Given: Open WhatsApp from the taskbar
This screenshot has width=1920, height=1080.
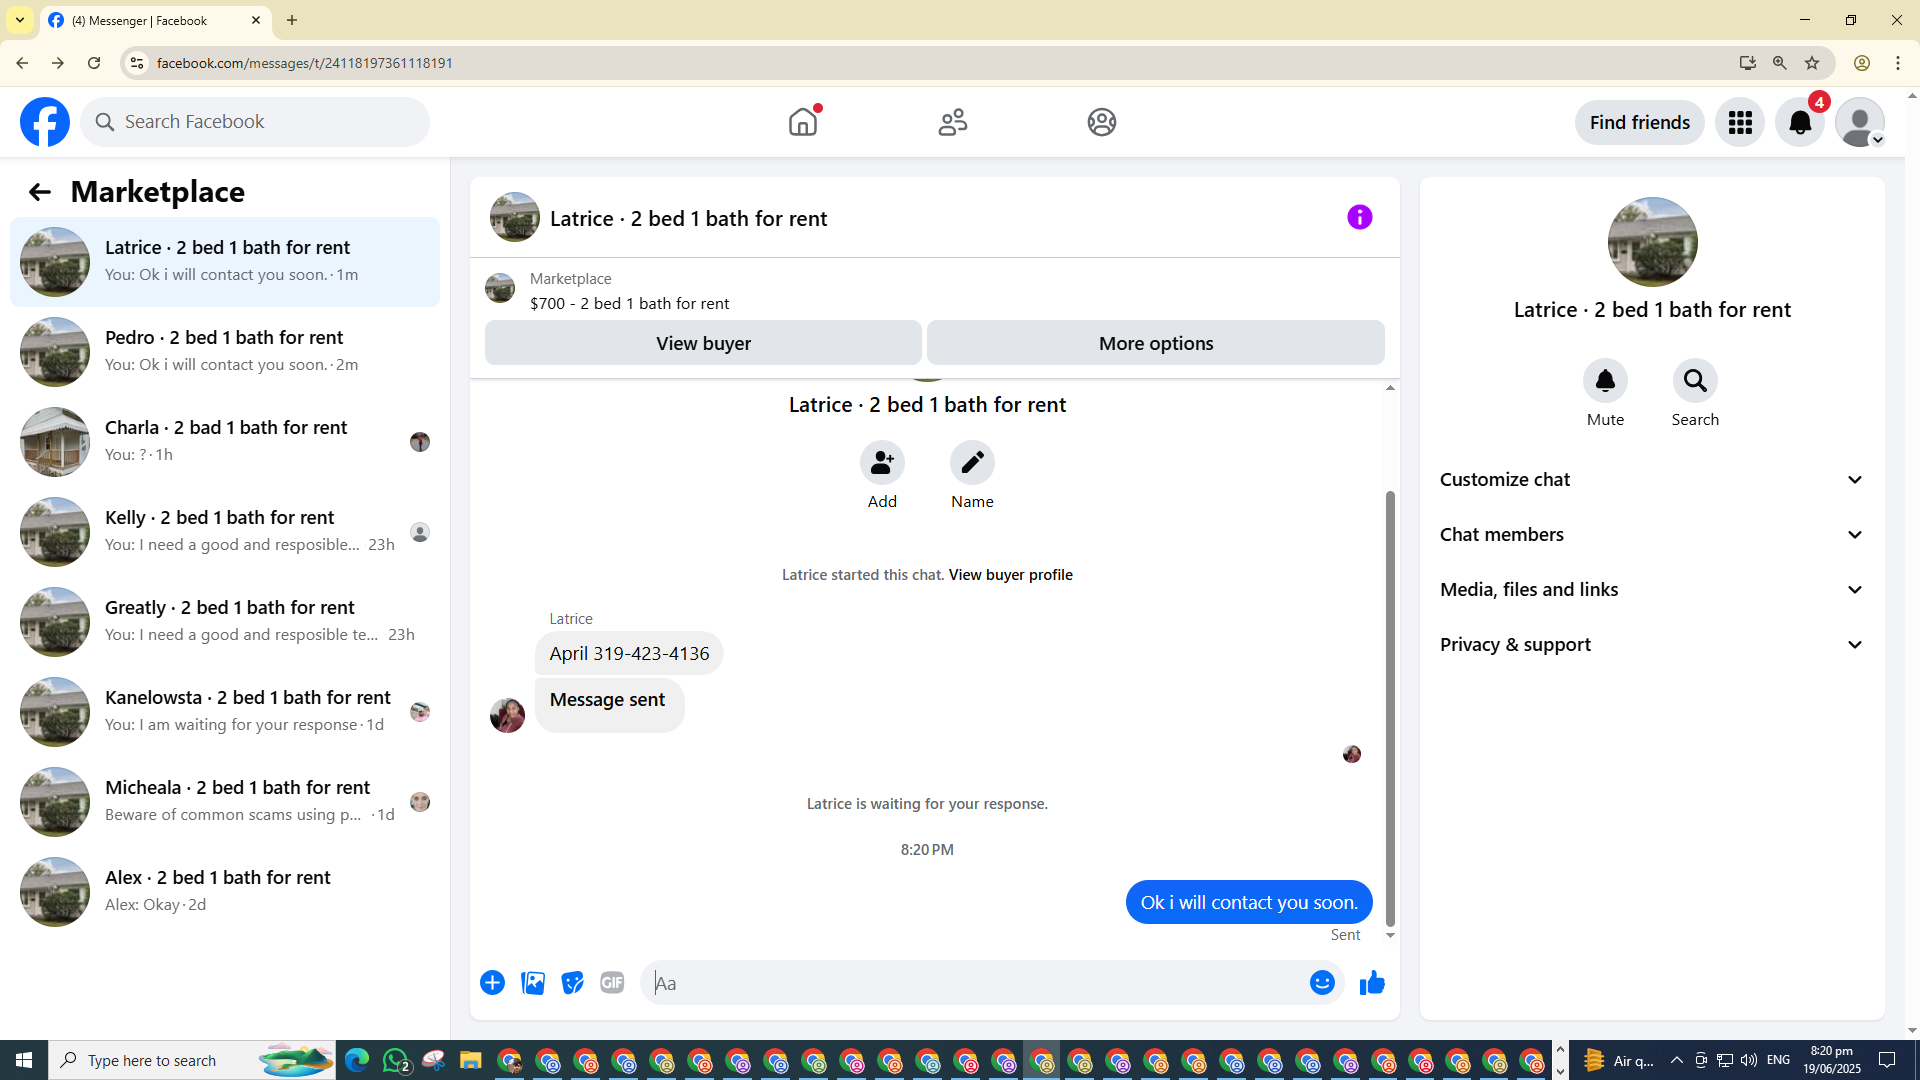Looking at the screenshot, I should pyautogui.click(x=396, y=1060).
